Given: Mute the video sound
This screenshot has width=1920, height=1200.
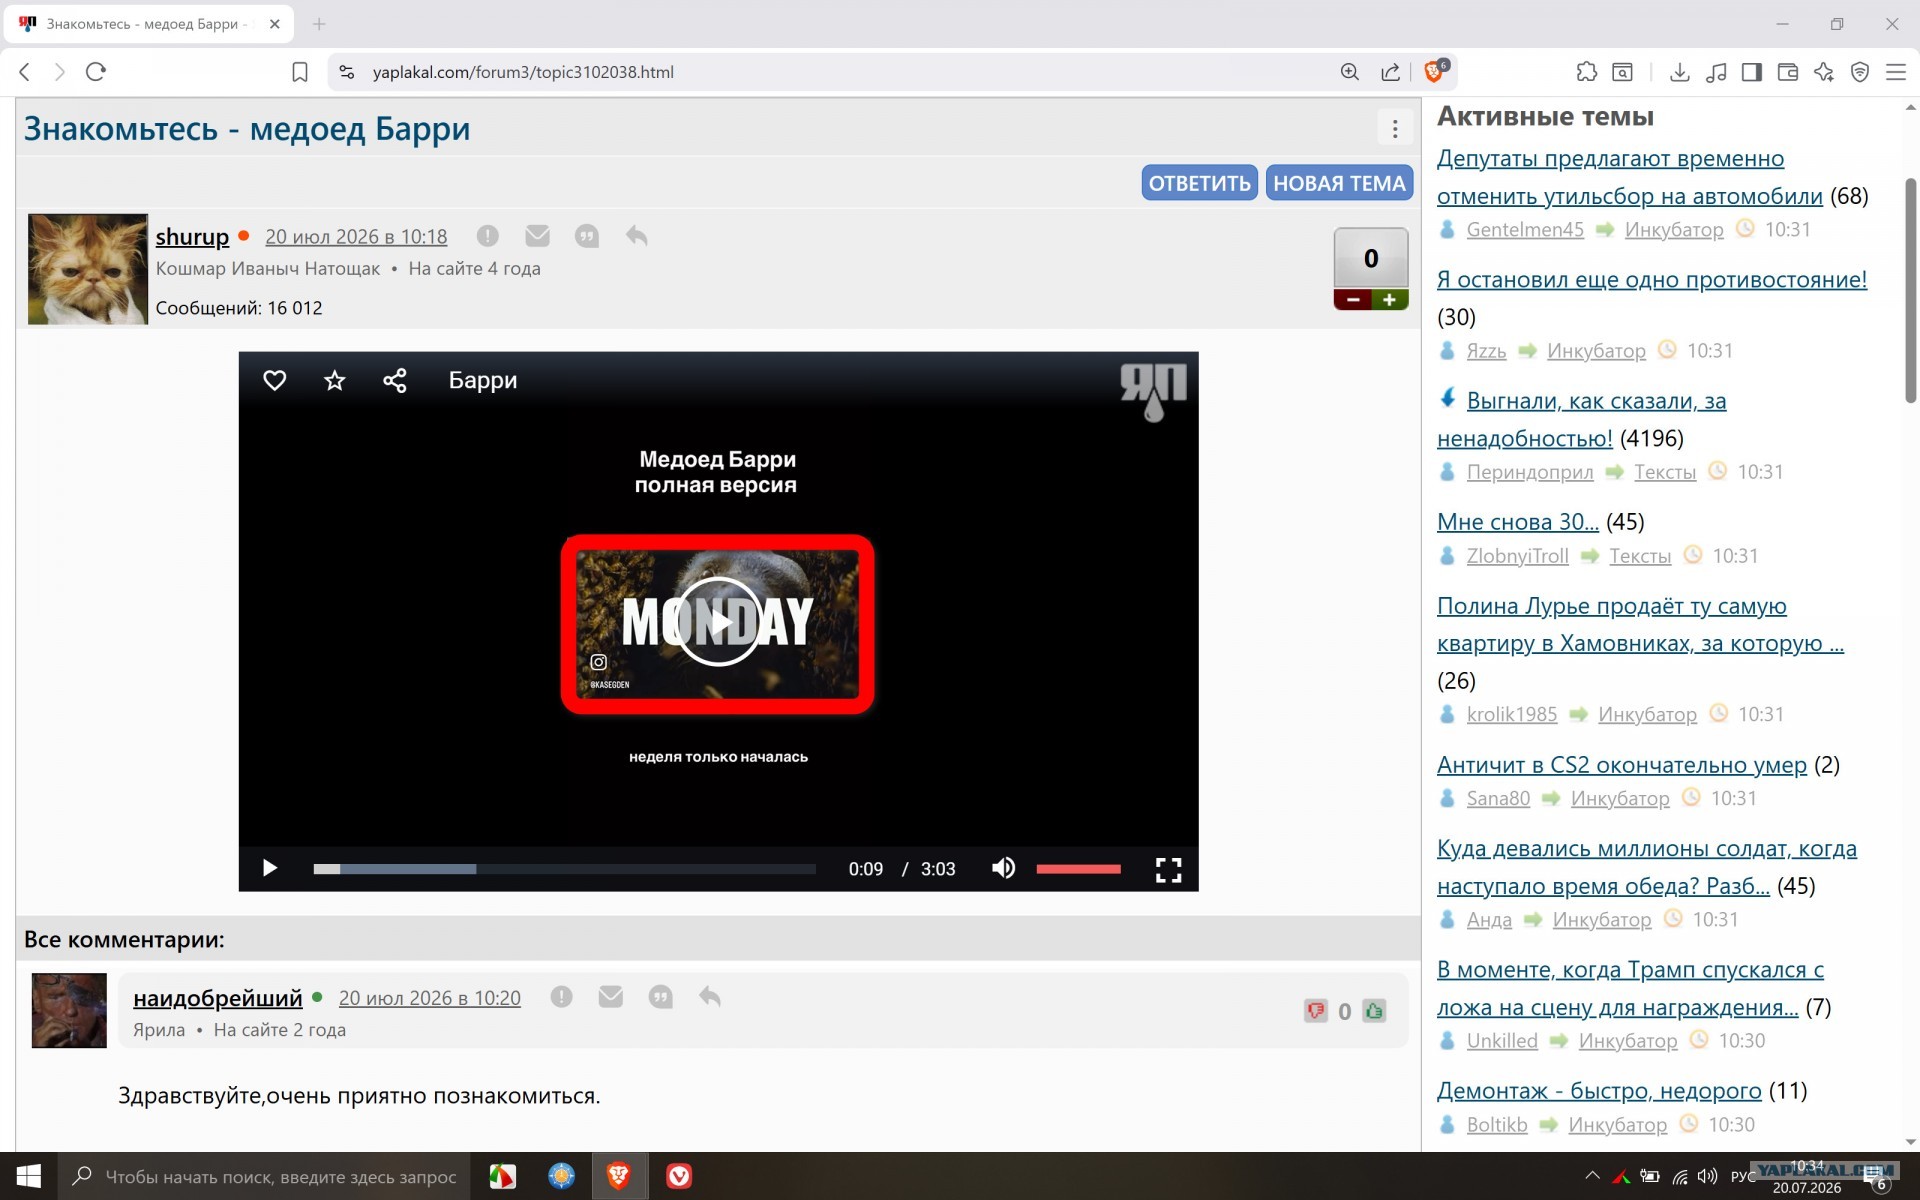Looking at the screenshot, I should click(1003, 868).
